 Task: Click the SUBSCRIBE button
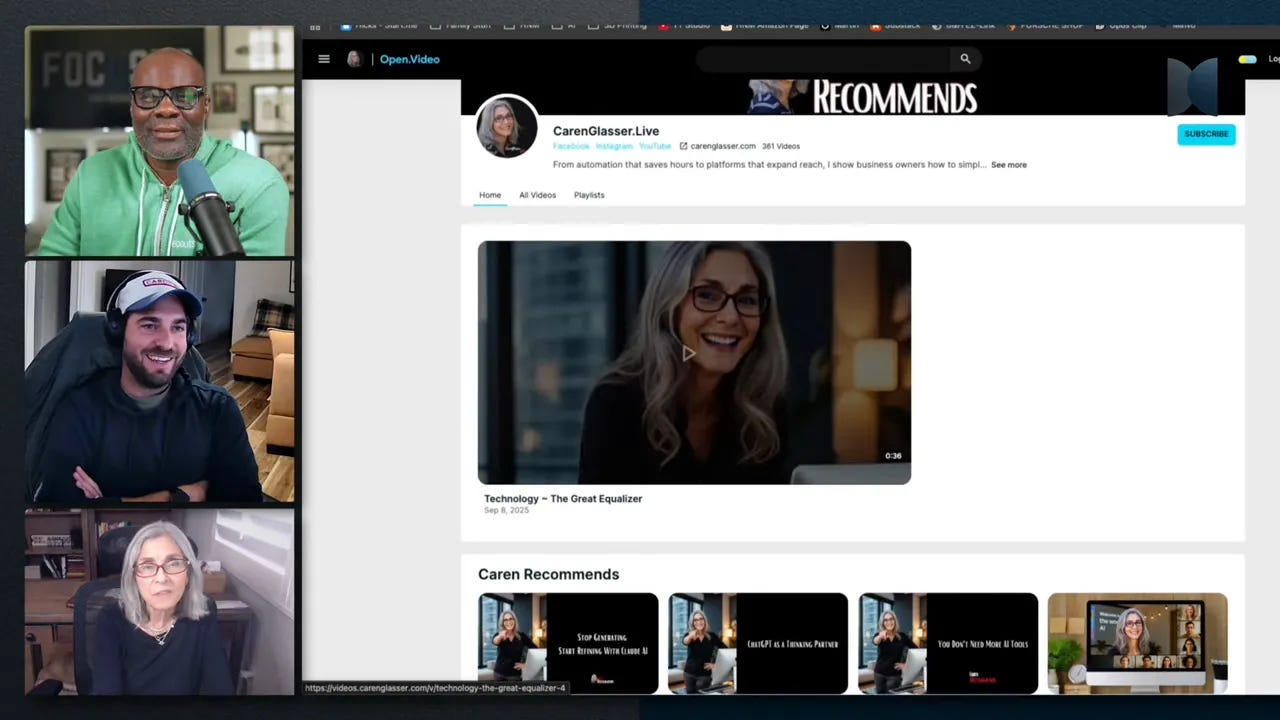(x=1206, y=133)
